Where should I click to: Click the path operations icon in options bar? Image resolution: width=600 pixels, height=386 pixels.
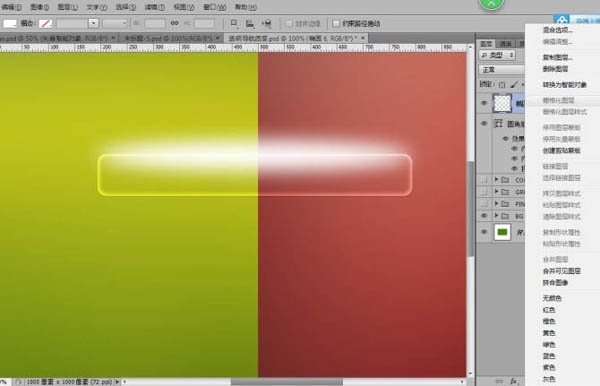point(234,24)
